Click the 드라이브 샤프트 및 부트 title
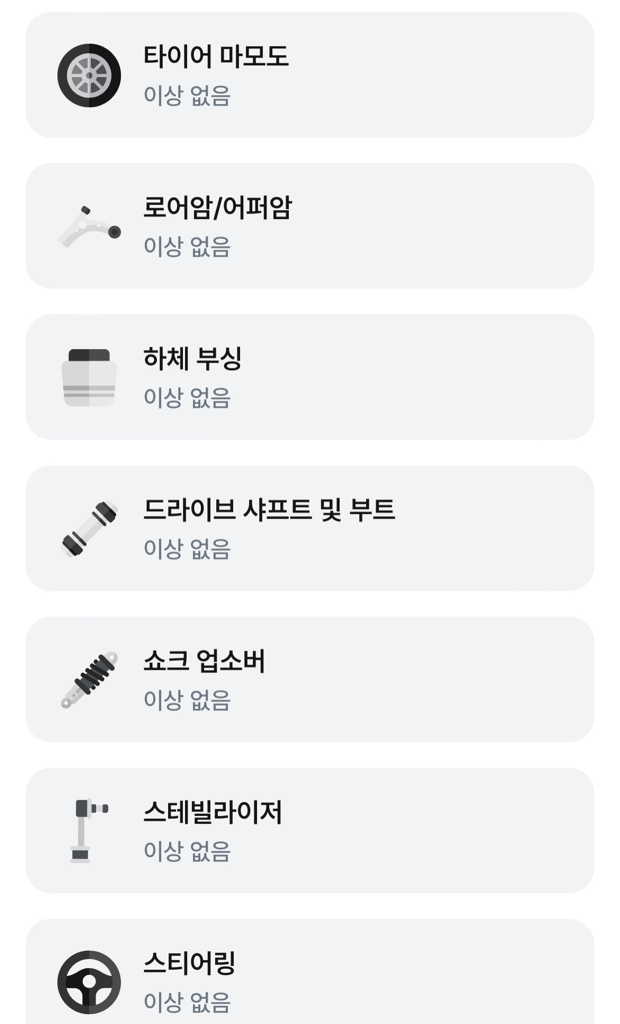The image size is (620, 1024). click(269, 510)
